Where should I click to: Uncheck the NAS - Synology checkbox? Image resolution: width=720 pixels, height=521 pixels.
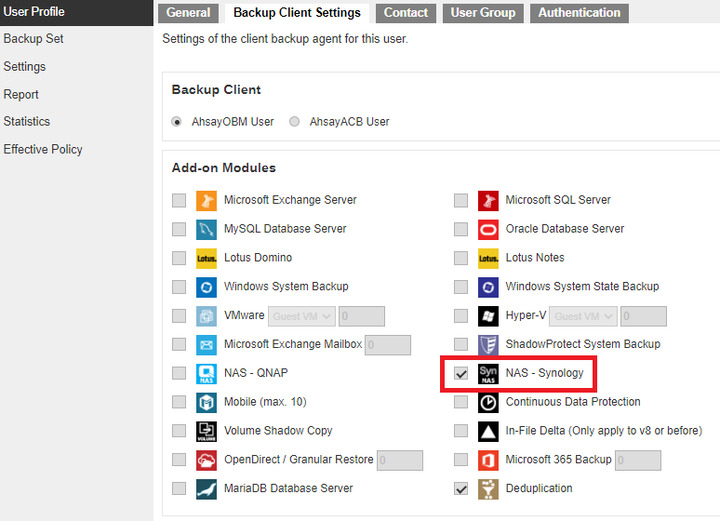coord(461,374)
